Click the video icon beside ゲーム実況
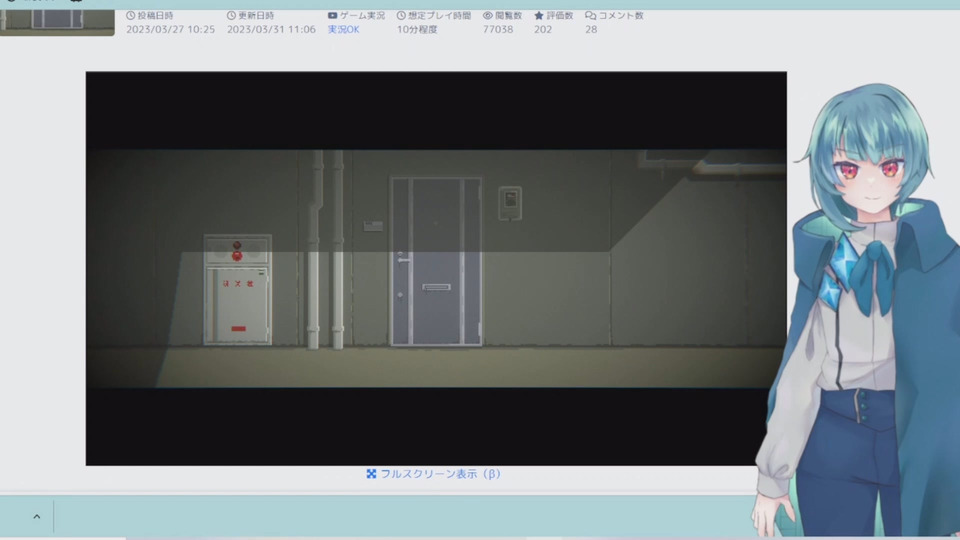Screen dimensions: 960x540 pos(332,15)
